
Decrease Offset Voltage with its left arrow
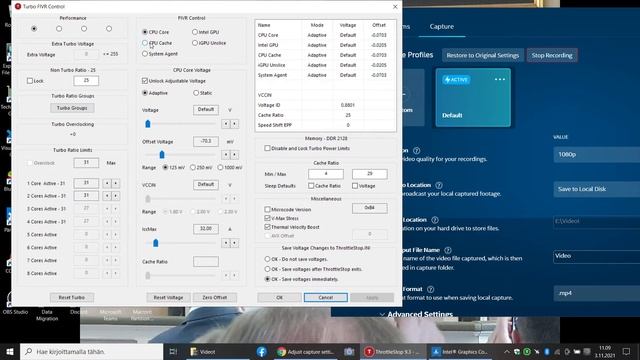[226, 154]
